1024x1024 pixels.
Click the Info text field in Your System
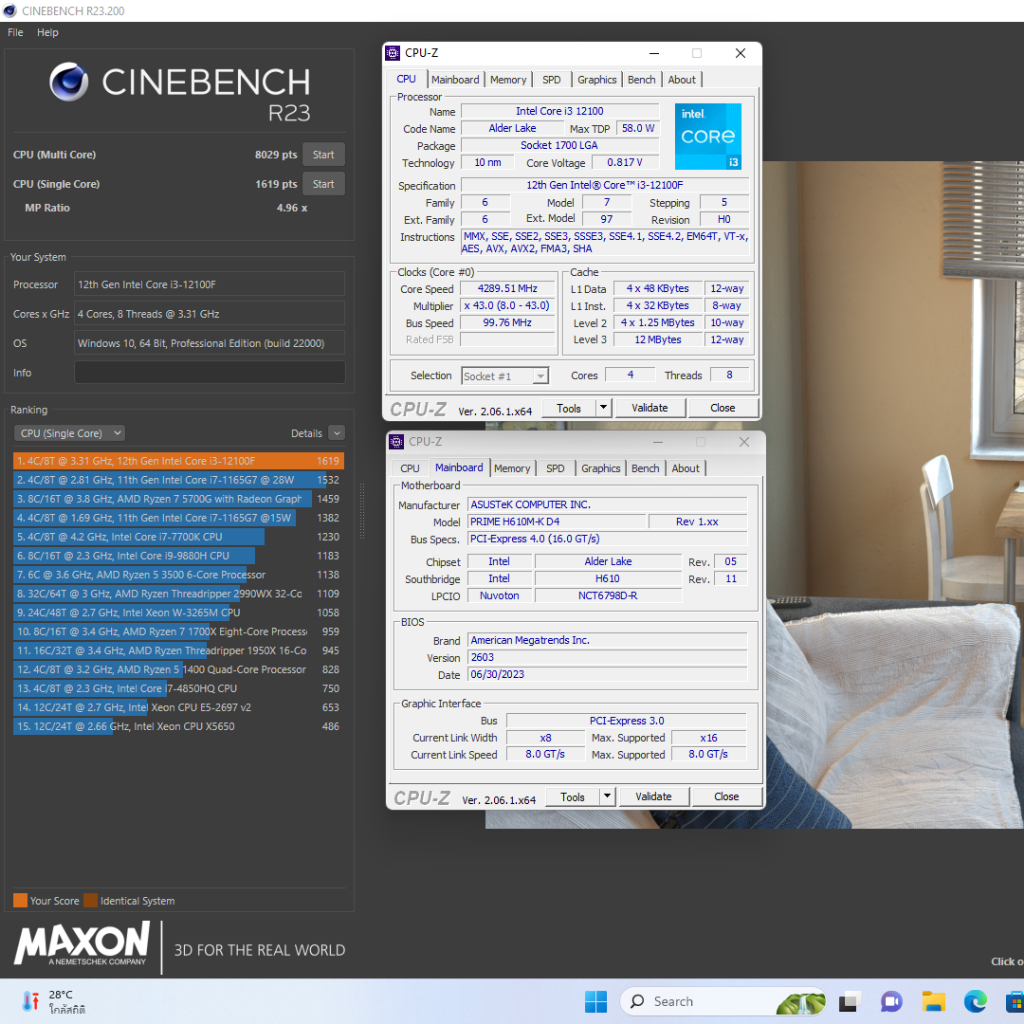209,373
